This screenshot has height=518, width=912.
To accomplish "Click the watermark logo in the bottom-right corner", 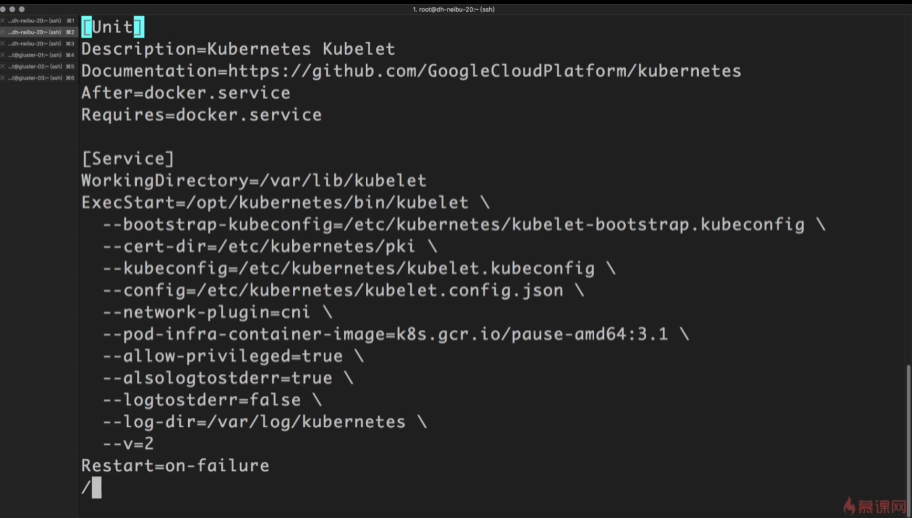I will [x=875, y=505].
